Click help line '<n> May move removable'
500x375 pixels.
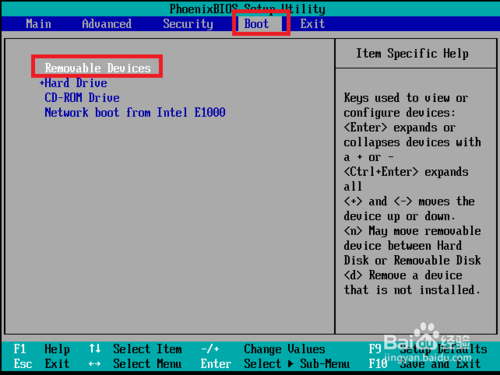coord(412,231)
